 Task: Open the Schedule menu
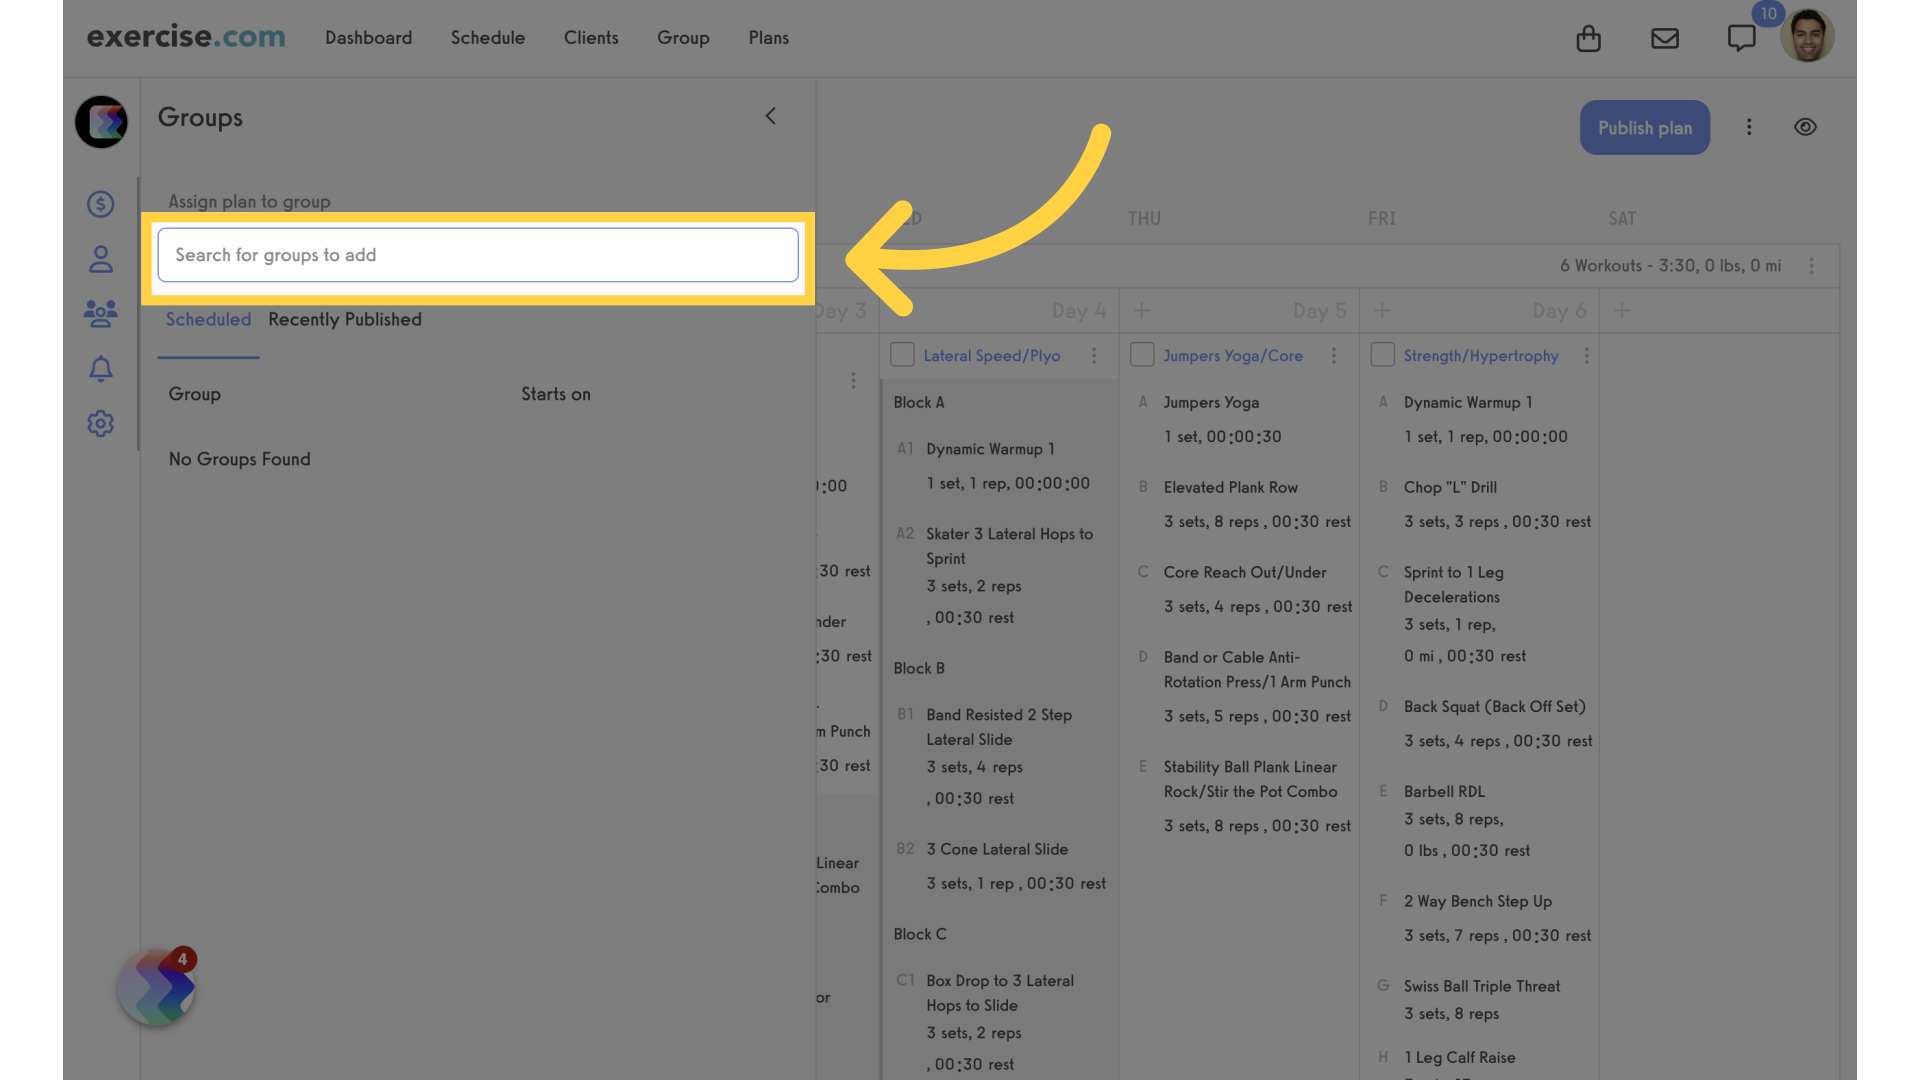click(488, 37)
